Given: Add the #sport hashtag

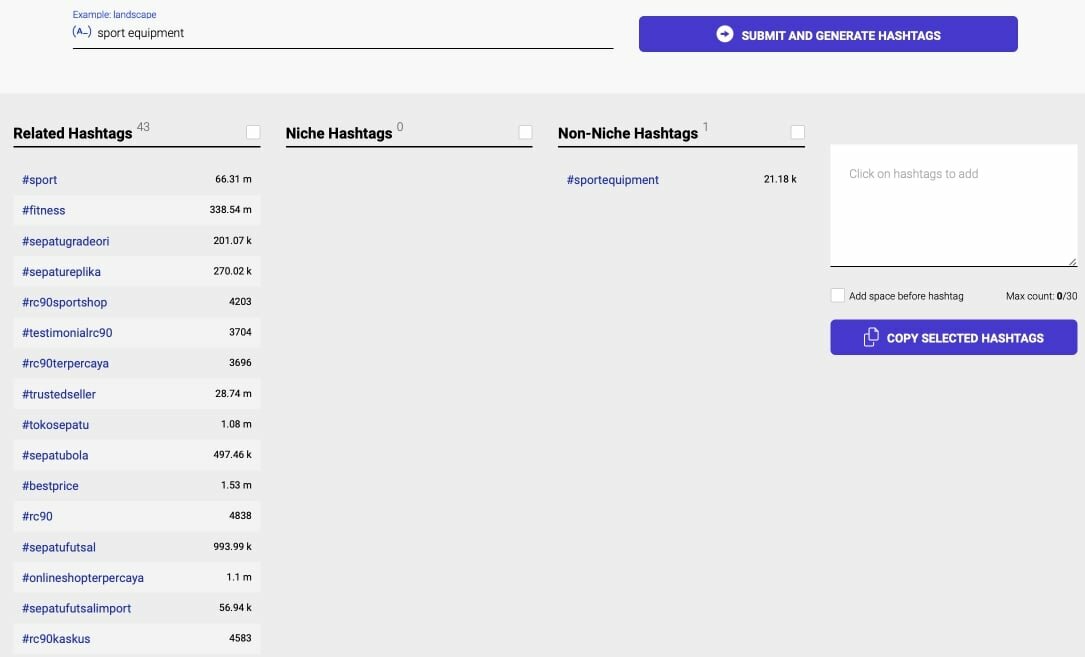Looking at the screenshot, I should pyautogui.click(x=40, y=180).
